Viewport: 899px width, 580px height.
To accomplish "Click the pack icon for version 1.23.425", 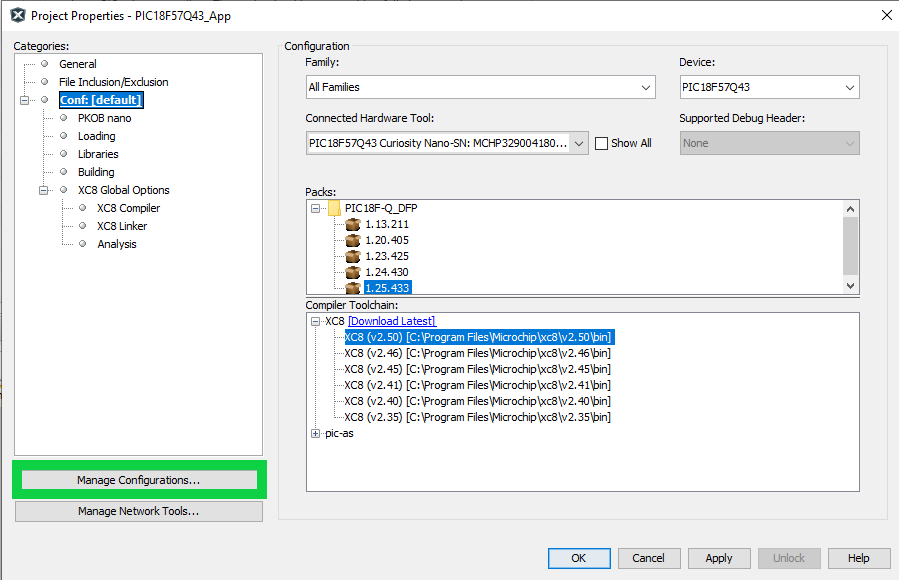I will click(352, 256).
